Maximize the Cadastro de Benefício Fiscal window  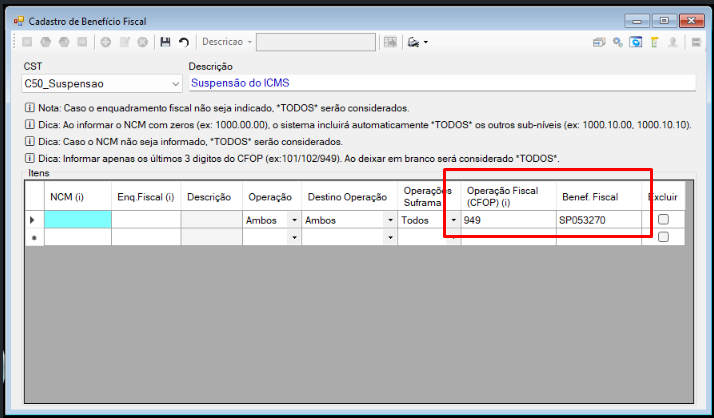(x=664, y=21)
